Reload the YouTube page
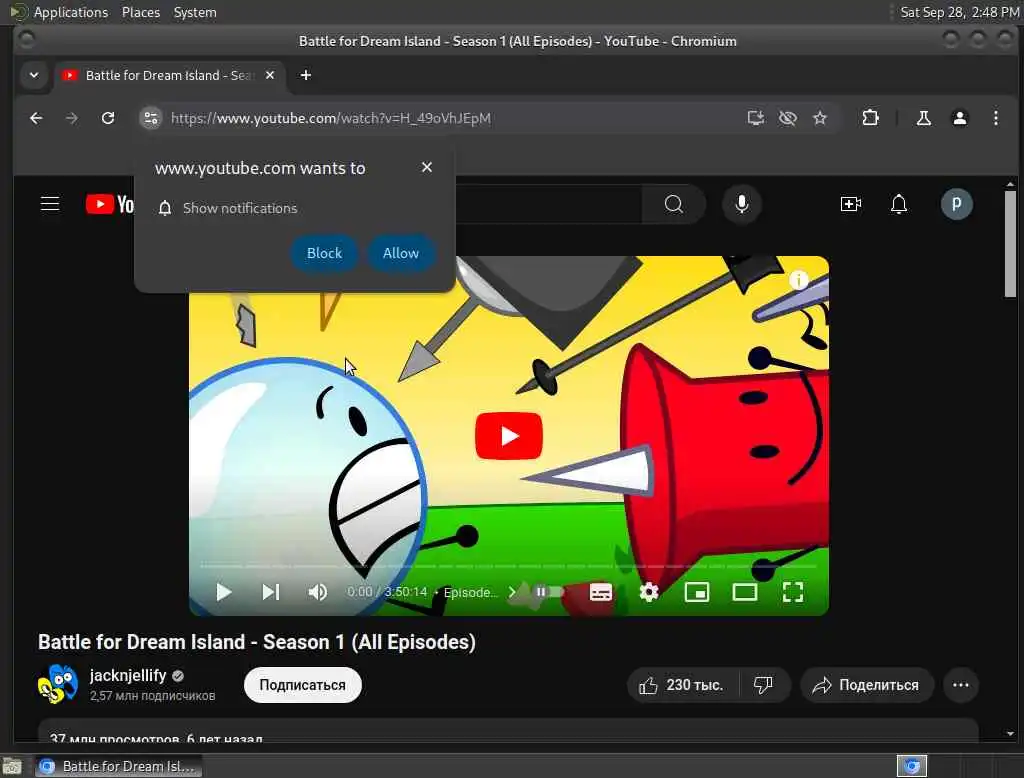Image resolution: width=1024 pixels, height=778 pixels. [x=108, y=118]
